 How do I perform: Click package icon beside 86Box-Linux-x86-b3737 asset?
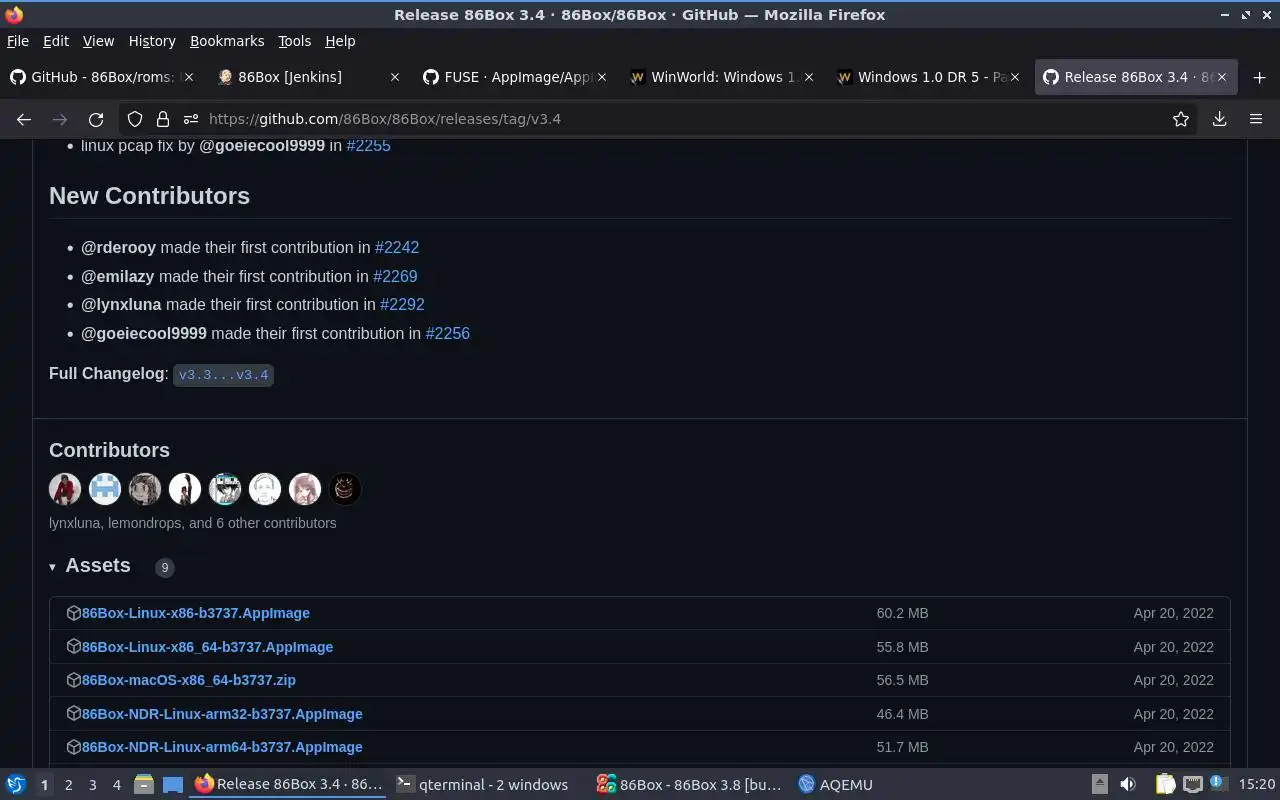tap(73, 613)
